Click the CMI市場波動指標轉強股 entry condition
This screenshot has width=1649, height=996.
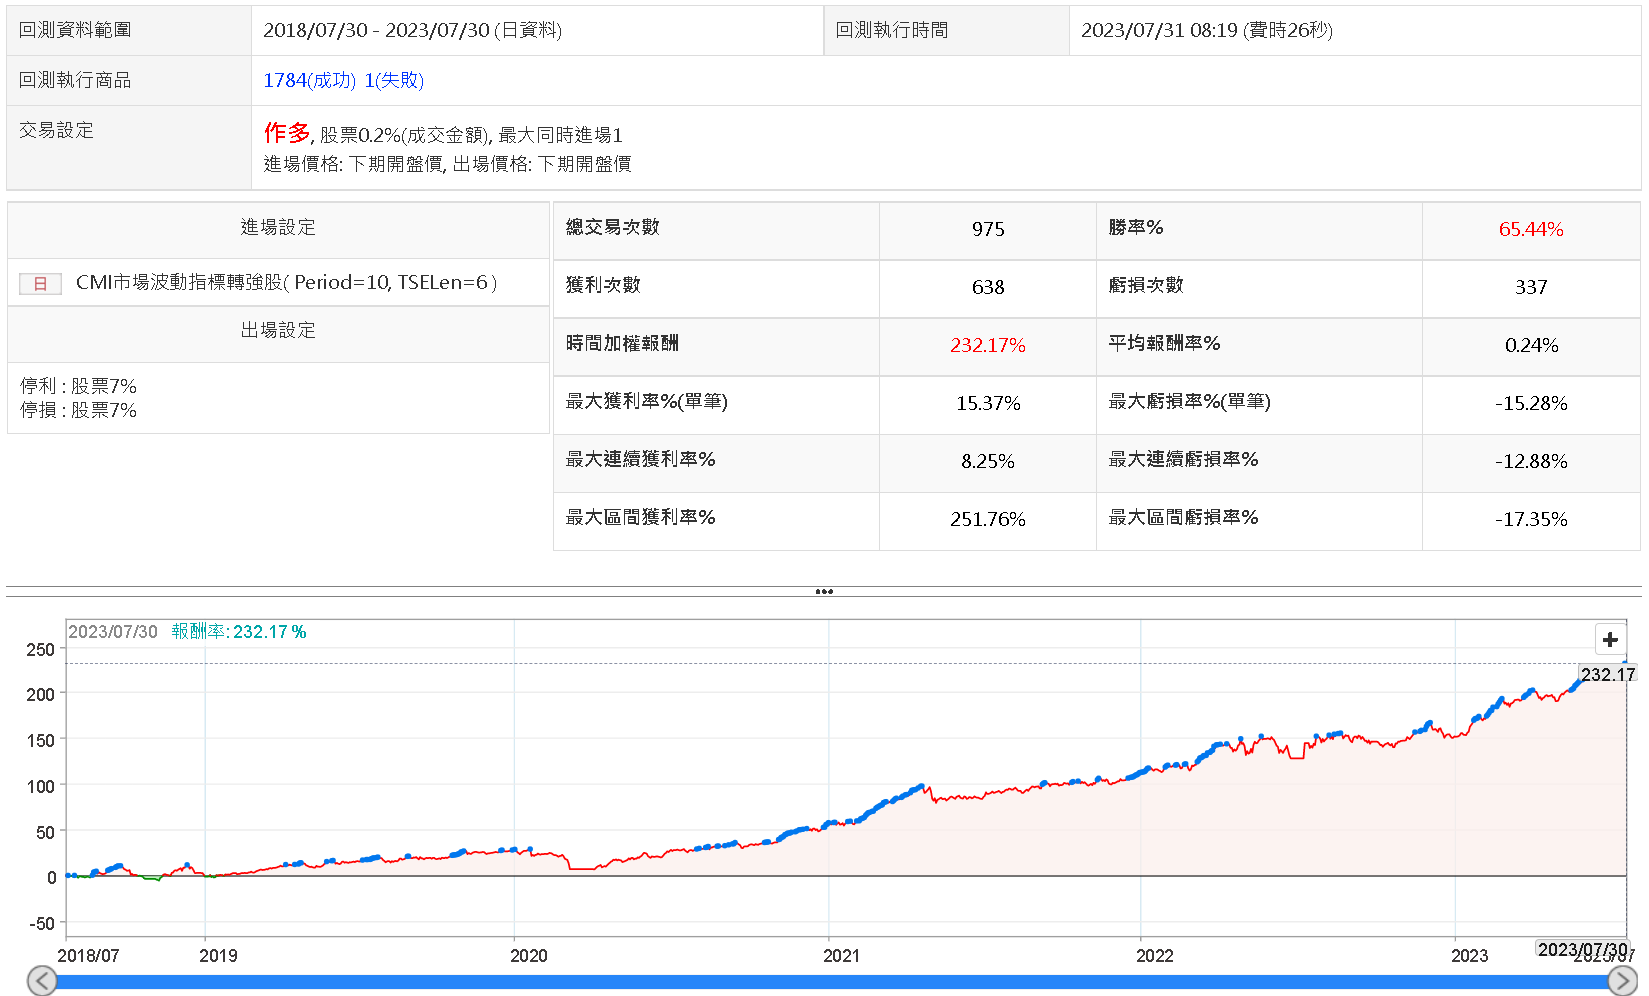[x=286, y=283]
